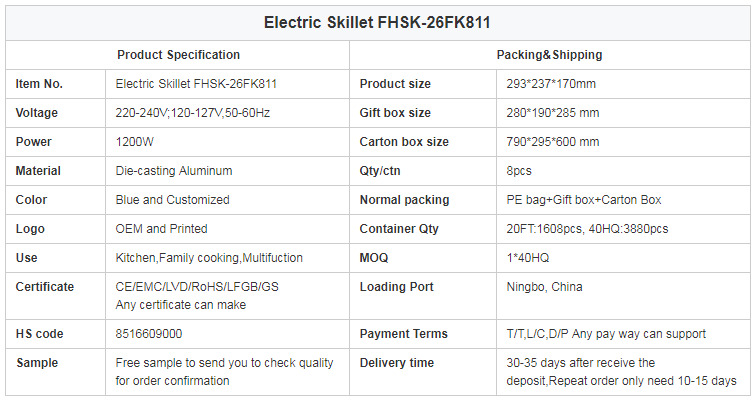Click the Ningbo, China loading port cell
The height and width of the screenshot is (400, 755).
[623, 296]
